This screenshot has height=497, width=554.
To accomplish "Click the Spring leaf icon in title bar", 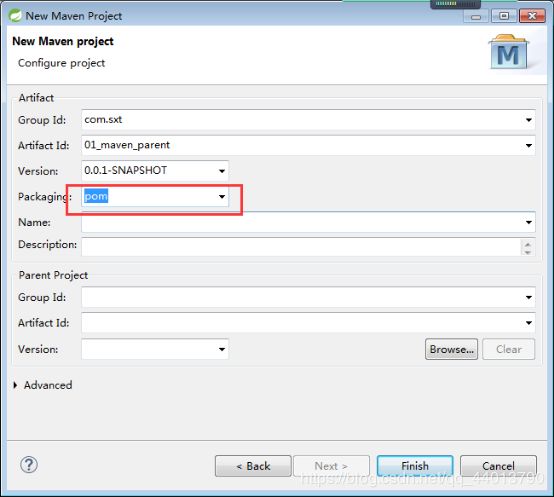I will [x=15, y=16].
